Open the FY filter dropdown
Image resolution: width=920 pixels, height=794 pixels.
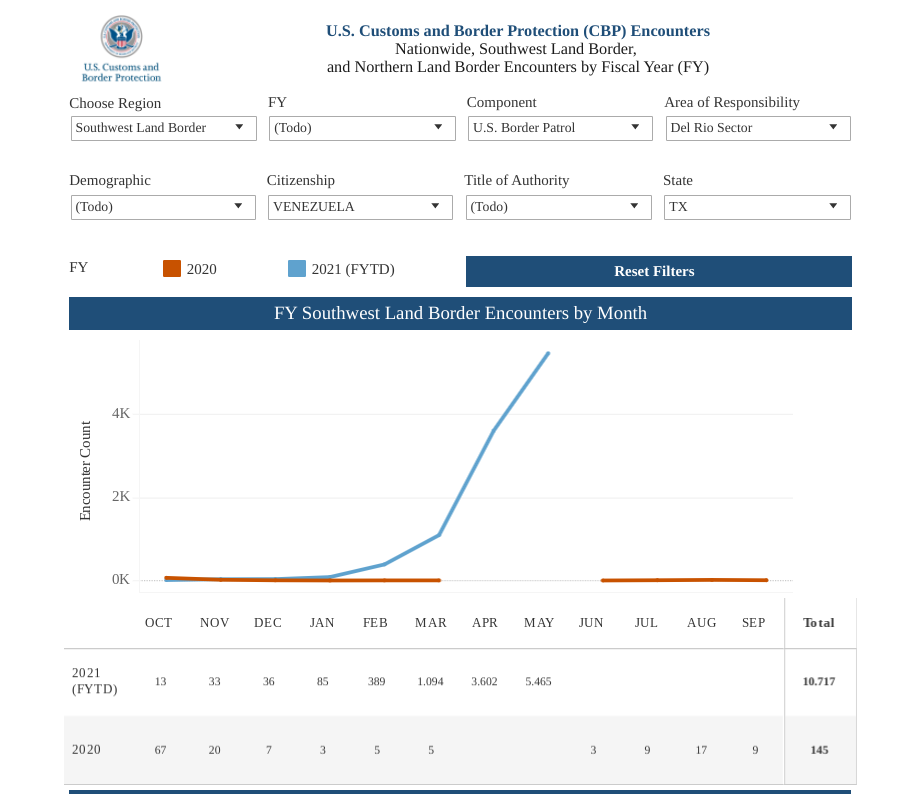pos(362,128)
